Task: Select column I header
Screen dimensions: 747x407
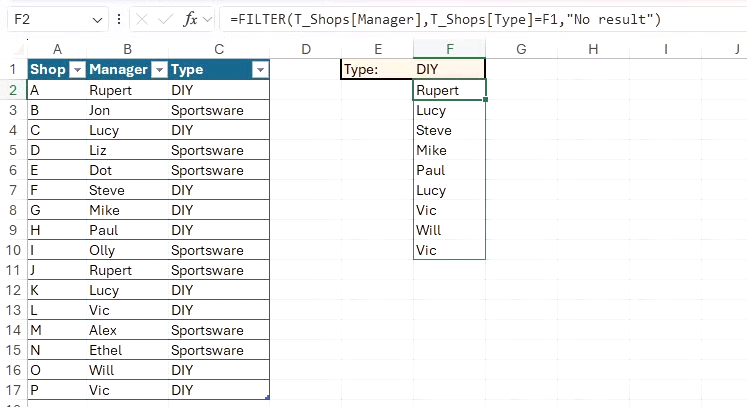Action: 666,49
